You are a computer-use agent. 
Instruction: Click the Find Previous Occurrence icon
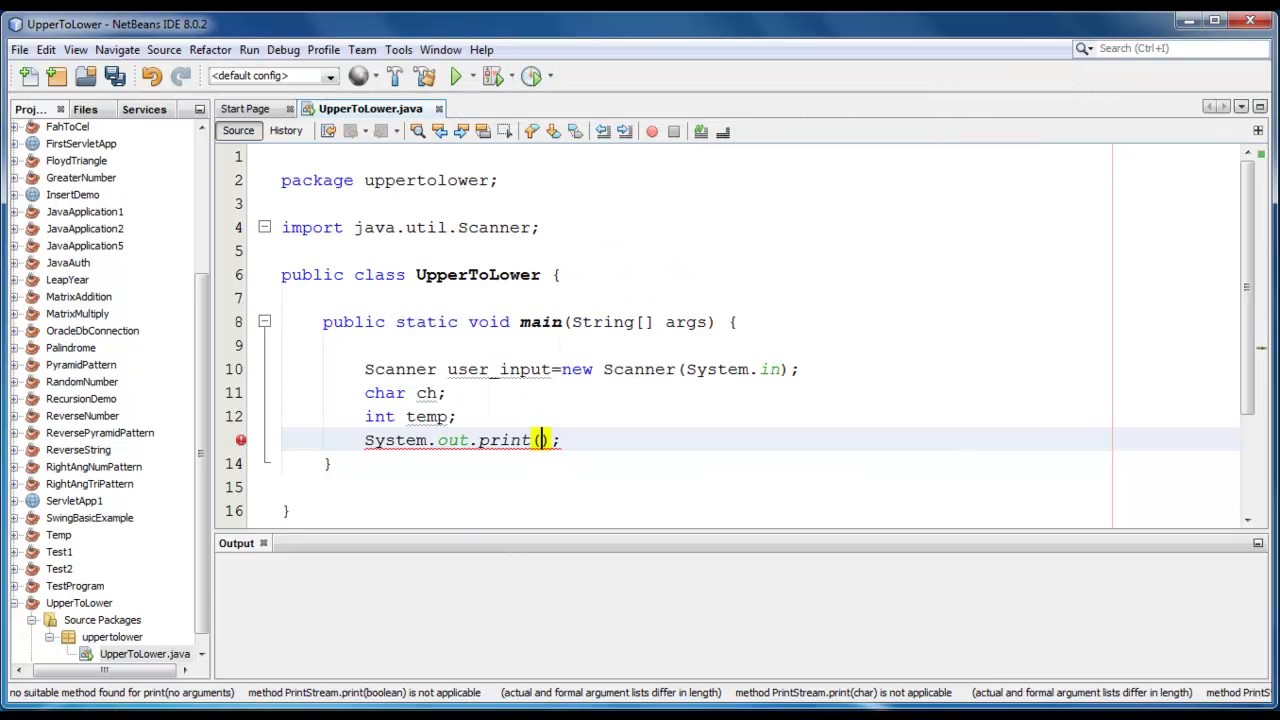point(440,131)
